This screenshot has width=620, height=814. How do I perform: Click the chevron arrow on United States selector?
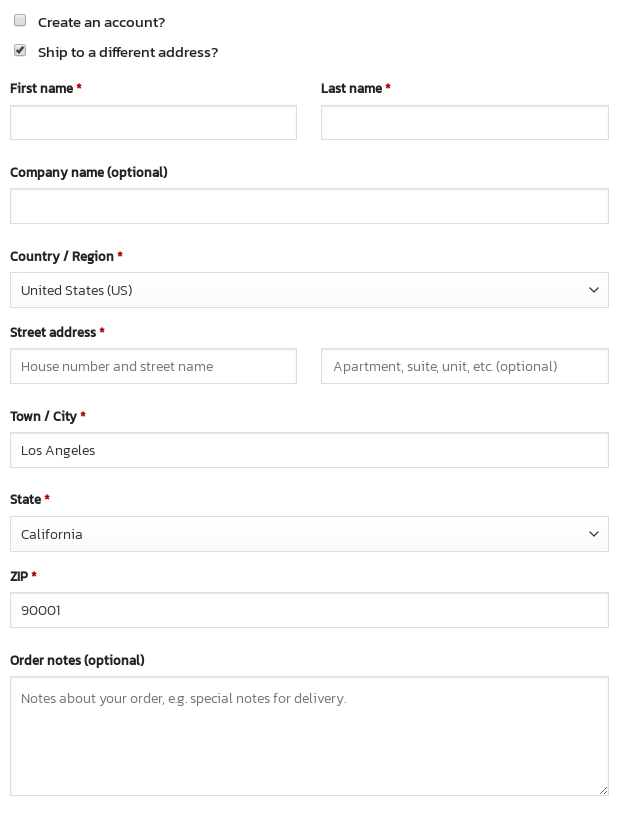pyautogui.click(x=594, y=290)
